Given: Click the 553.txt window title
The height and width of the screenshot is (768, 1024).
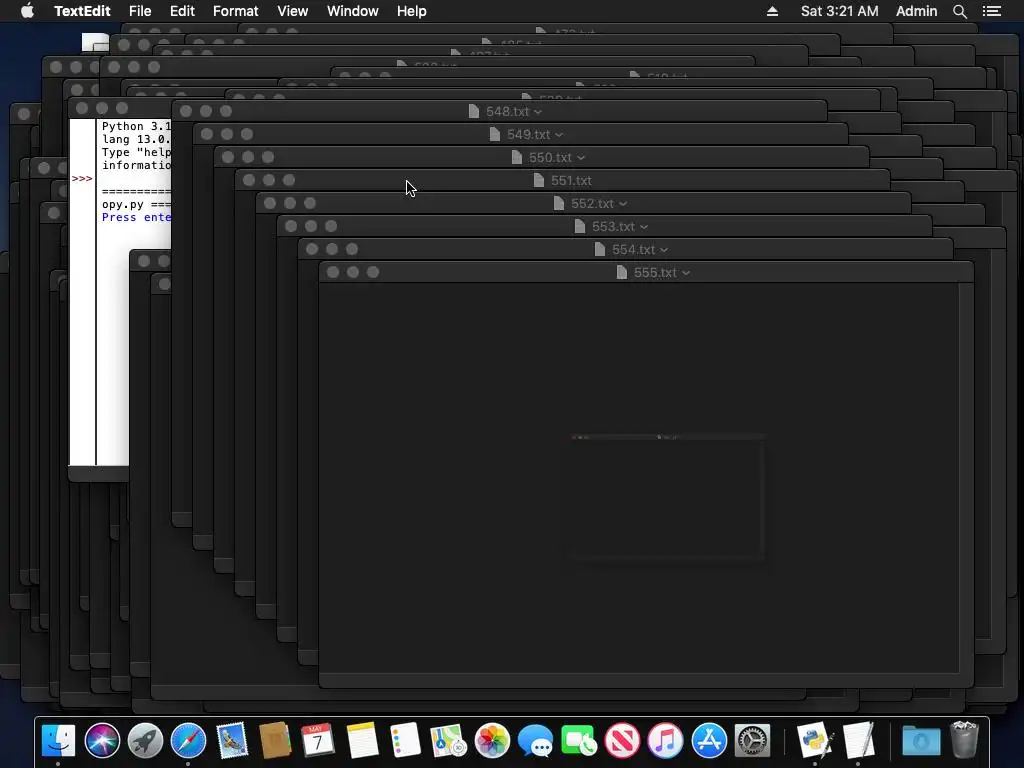Looking at the screenshot, I should click(x=613, y=227).
